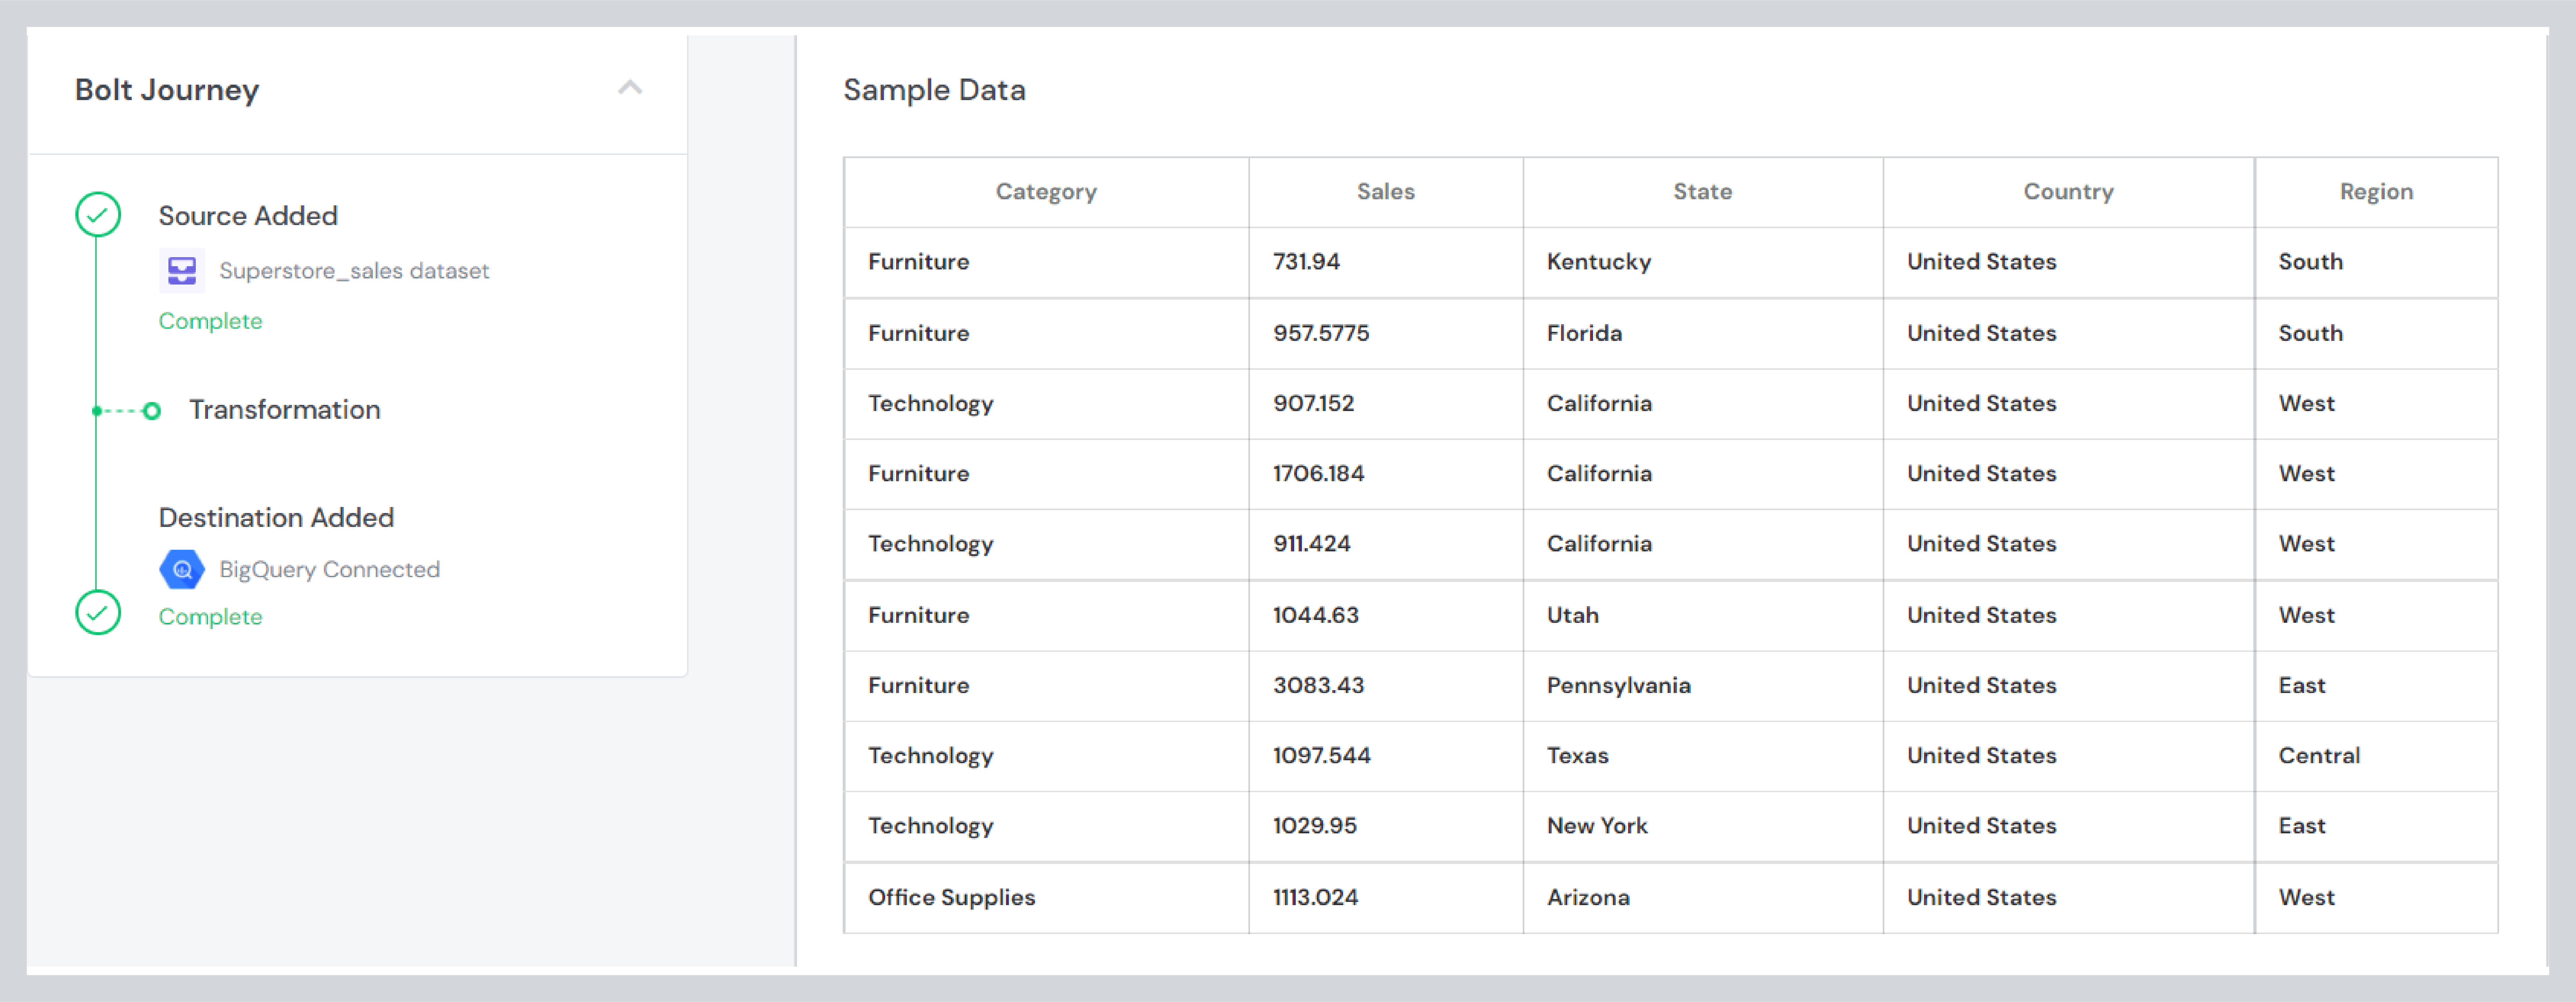Click the BigQuery hexagon icon
The width and height of the screenshot is (2576, 1002).
tap(182, 569)
